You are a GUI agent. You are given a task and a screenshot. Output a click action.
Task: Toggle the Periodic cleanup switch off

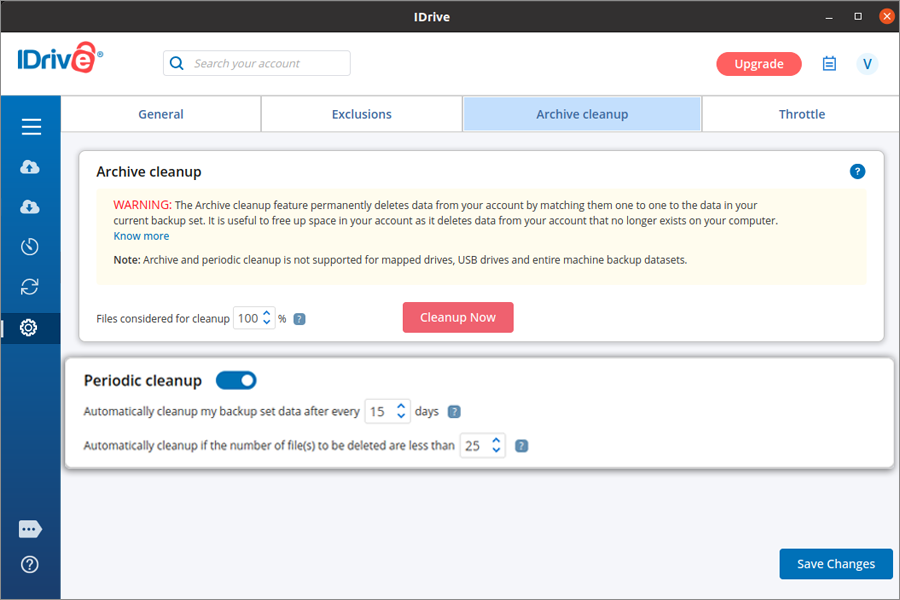click(x=236, y=380)
